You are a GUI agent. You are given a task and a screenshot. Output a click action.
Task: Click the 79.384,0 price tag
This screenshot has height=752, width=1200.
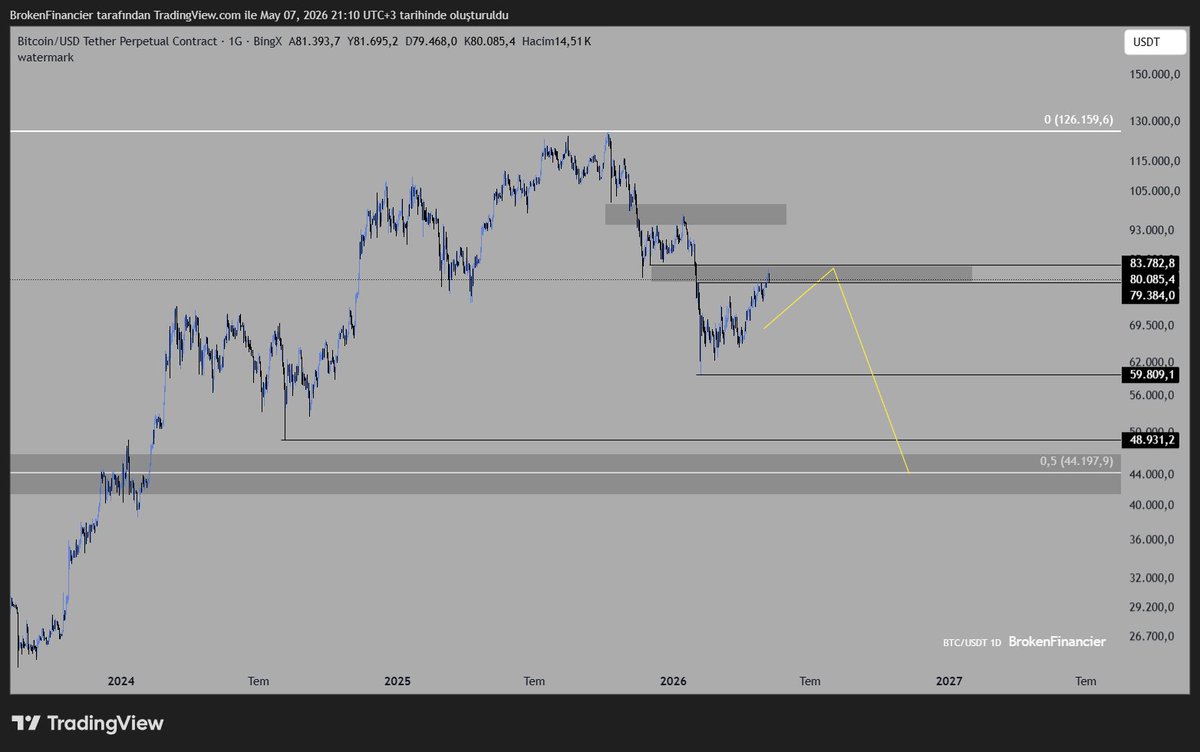(x=1153, y=294)
